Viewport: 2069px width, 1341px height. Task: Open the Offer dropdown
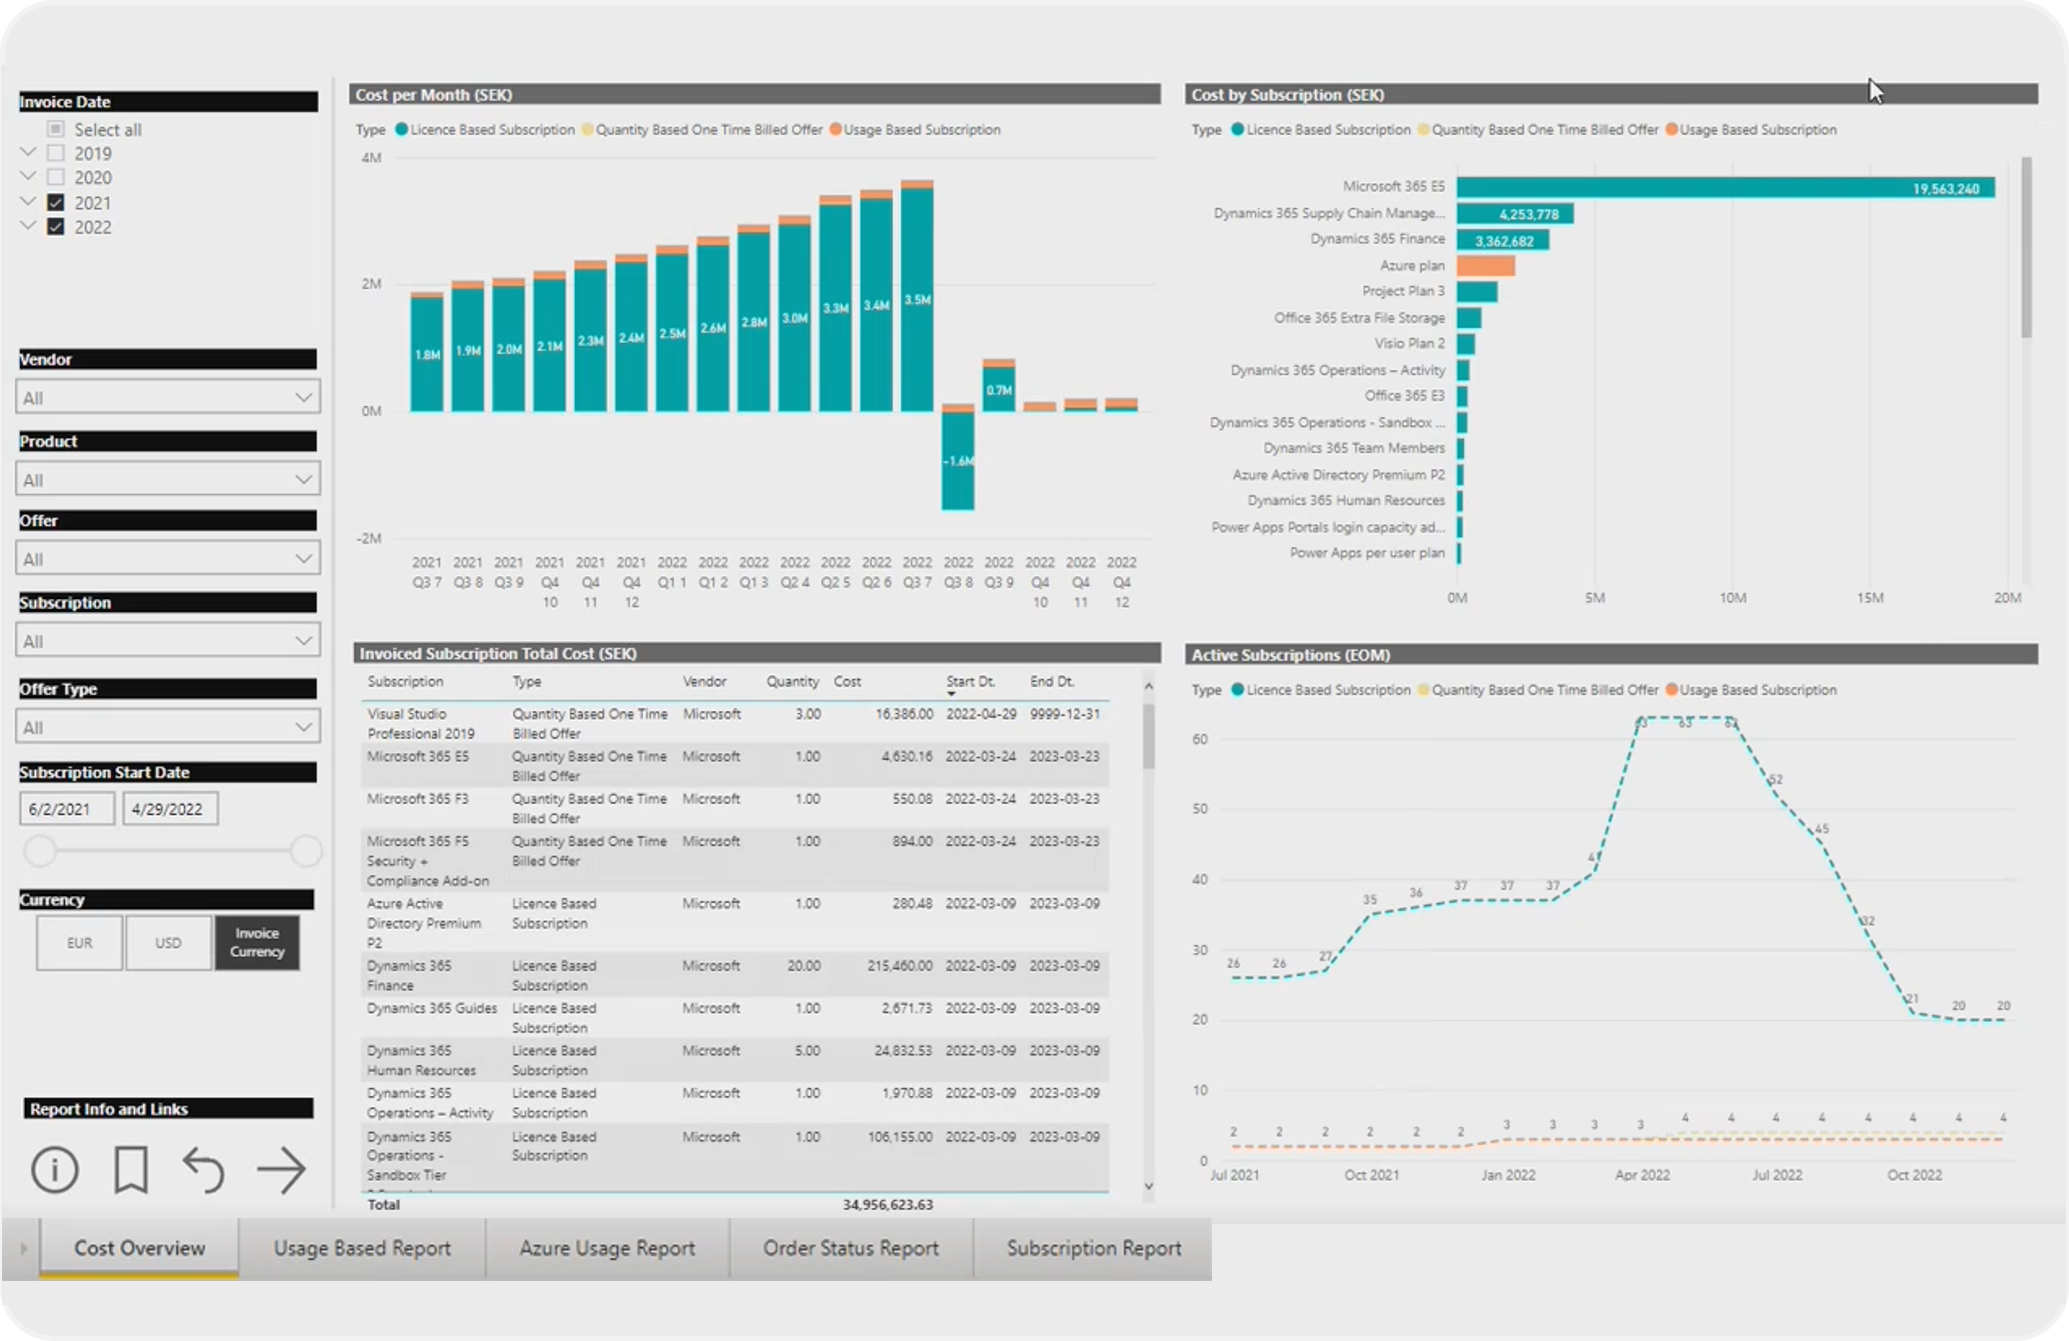click(168, 558)
